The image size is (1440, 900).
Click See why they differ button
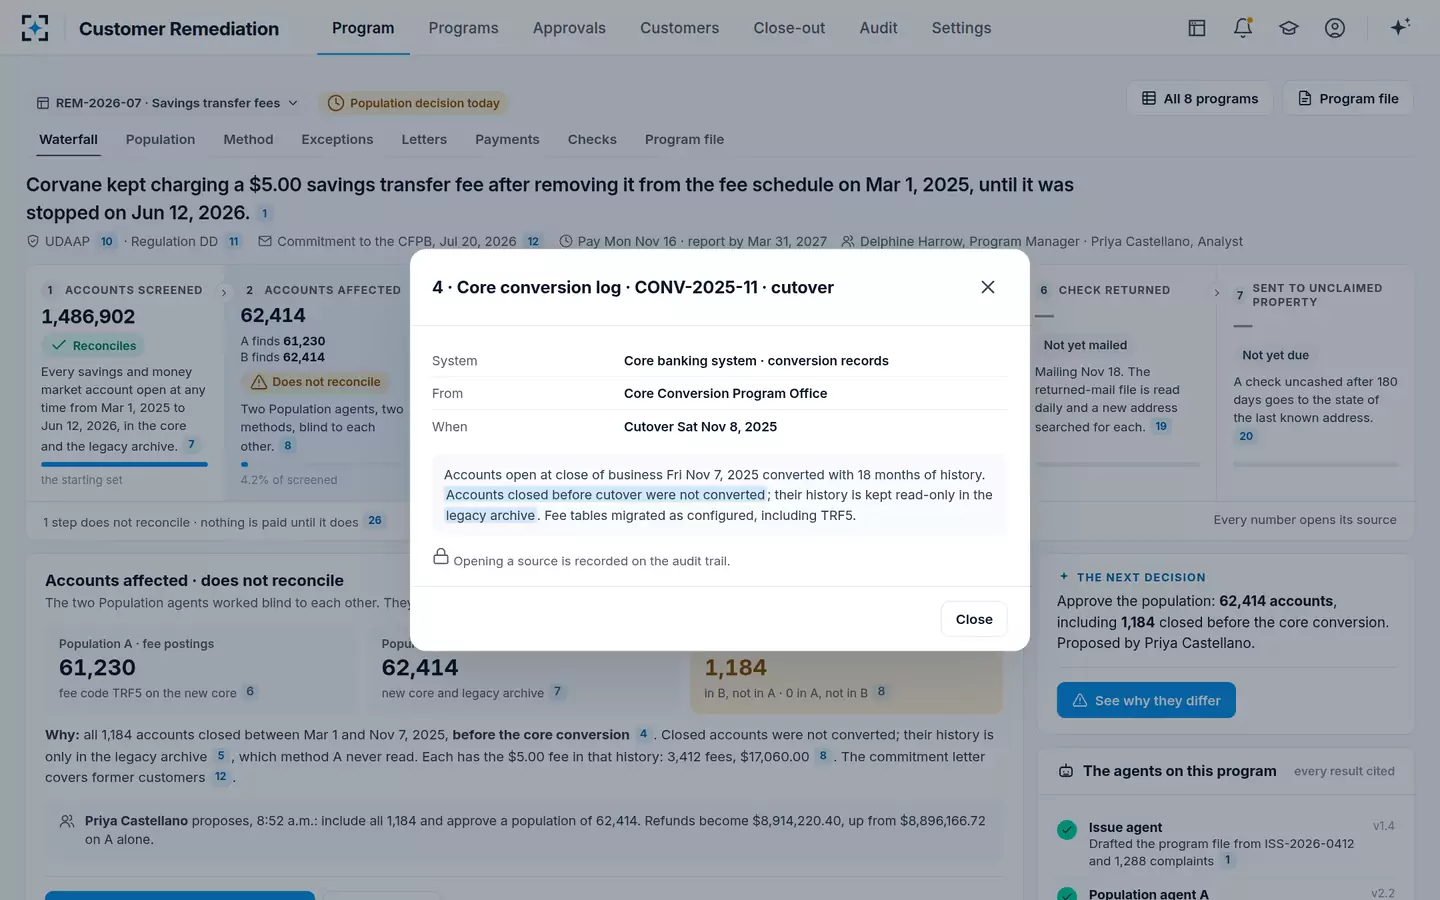1146,700
